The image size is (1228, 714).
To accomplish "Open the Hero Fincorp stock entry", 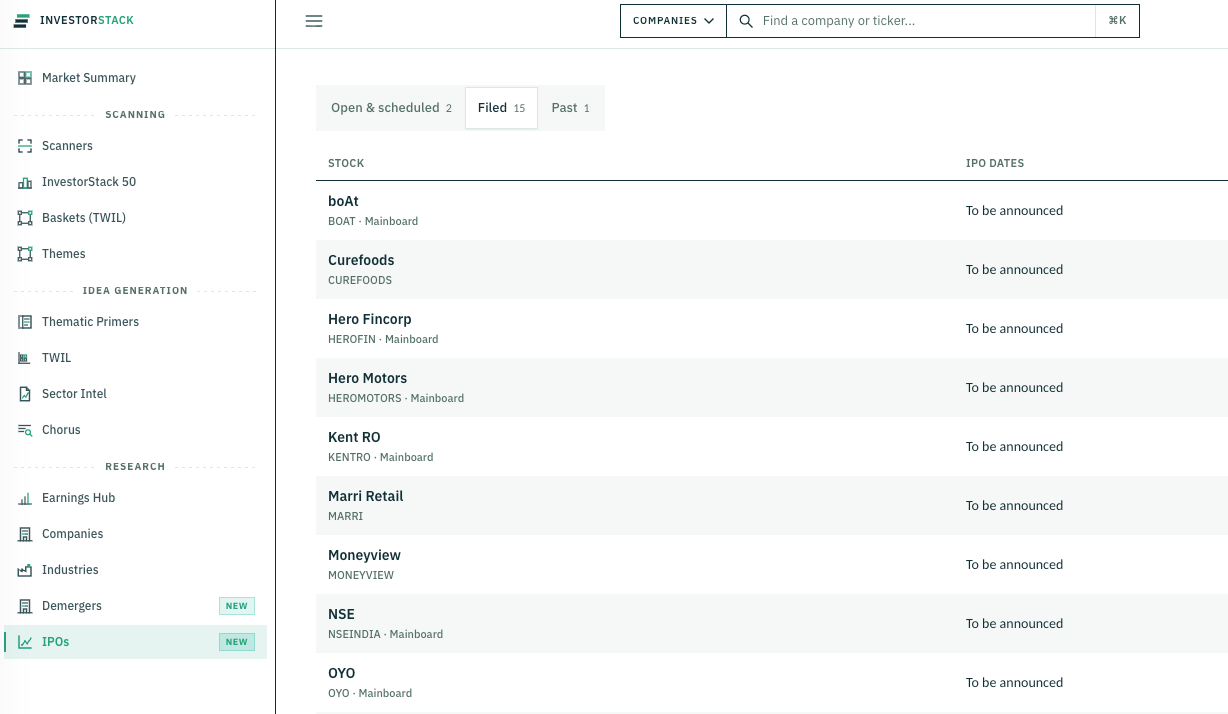I will [369, 319].
